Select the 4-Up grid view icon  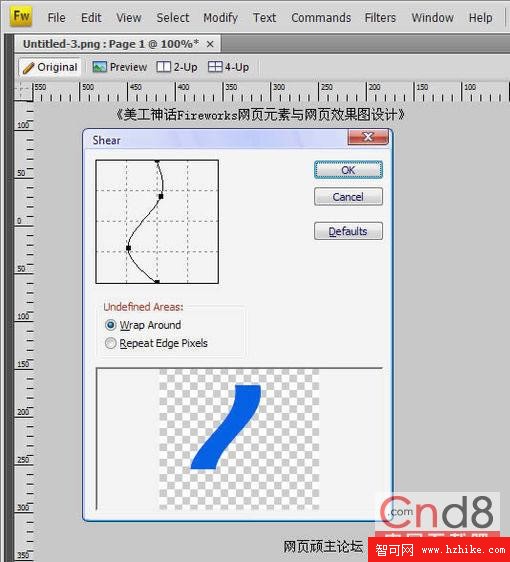(x=215, y=67)
